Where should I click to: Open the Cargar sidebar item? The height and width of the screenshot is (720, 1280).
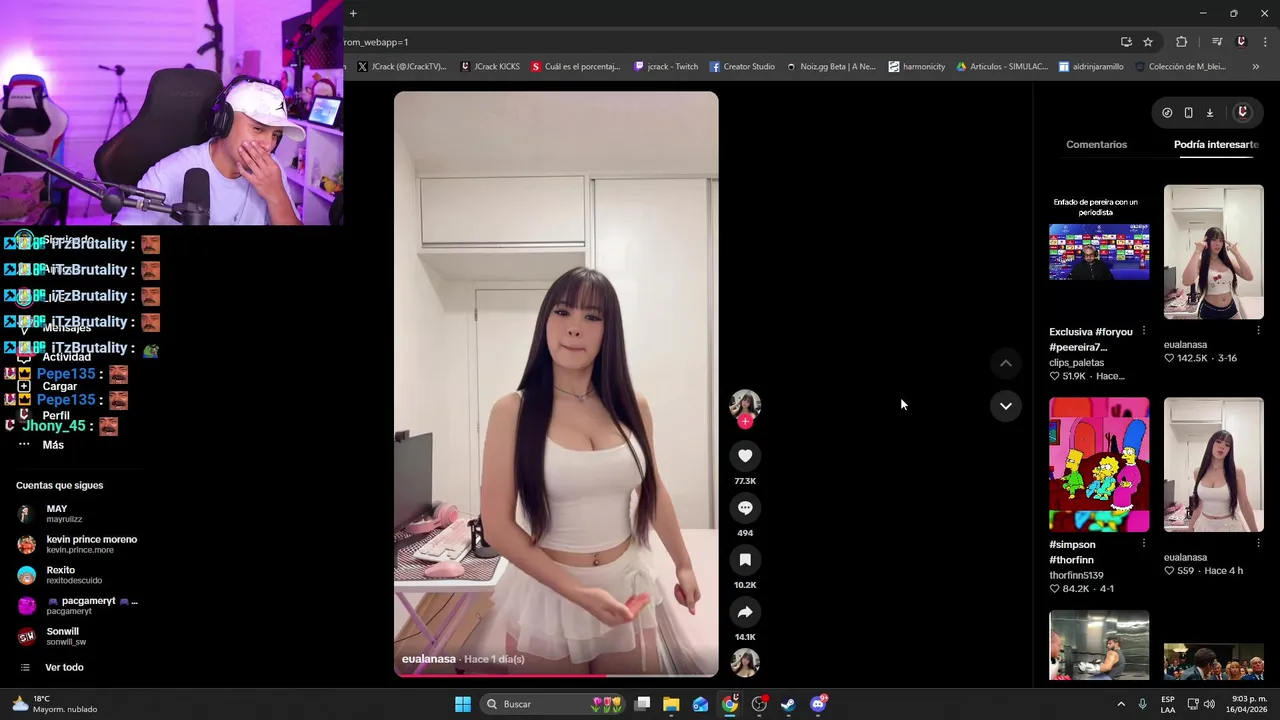(59, 386)
